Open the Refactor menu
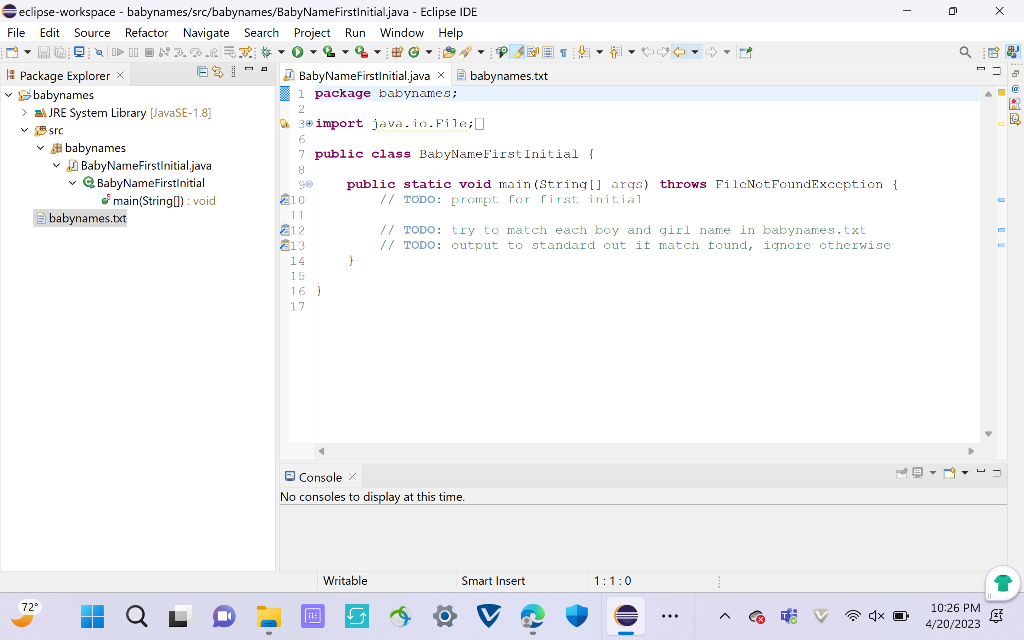Viewport: 1024px width, 640px height. point(146,32)
